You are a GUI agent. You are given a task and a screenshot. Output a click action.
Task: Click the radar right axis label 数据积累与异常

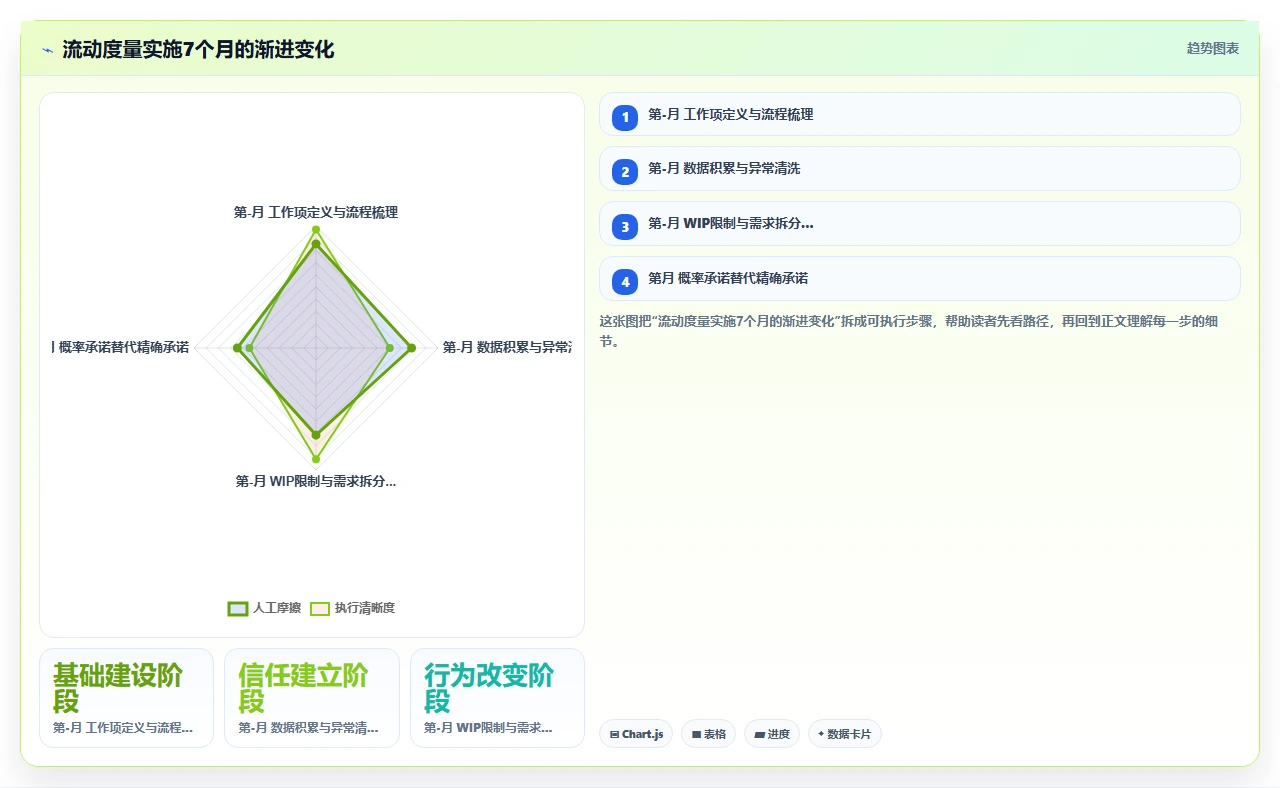[x=507, y=347]
